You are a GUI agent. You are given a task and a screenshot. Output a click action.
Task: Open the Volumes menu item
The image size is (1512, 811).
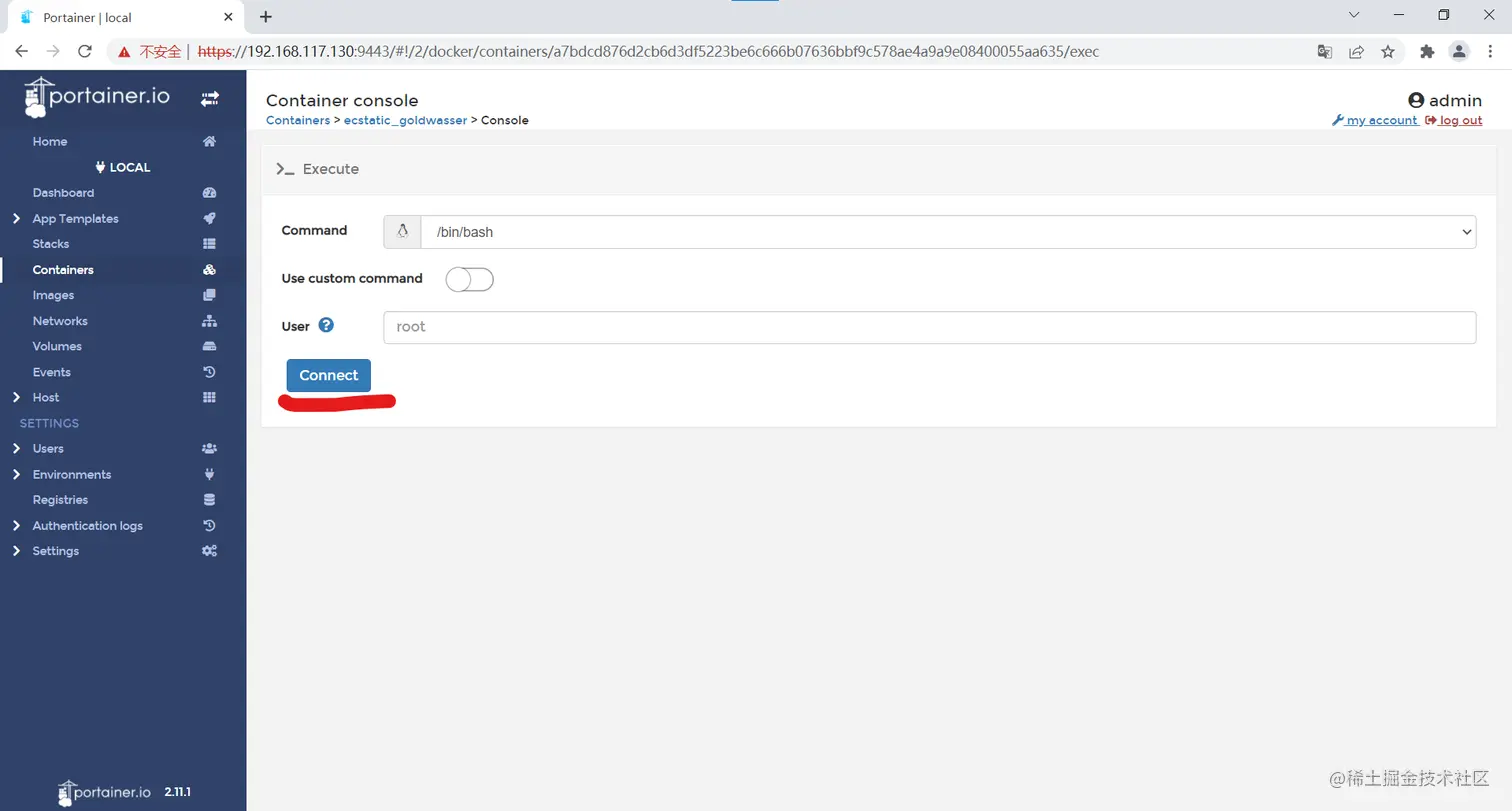coord(57,347)
